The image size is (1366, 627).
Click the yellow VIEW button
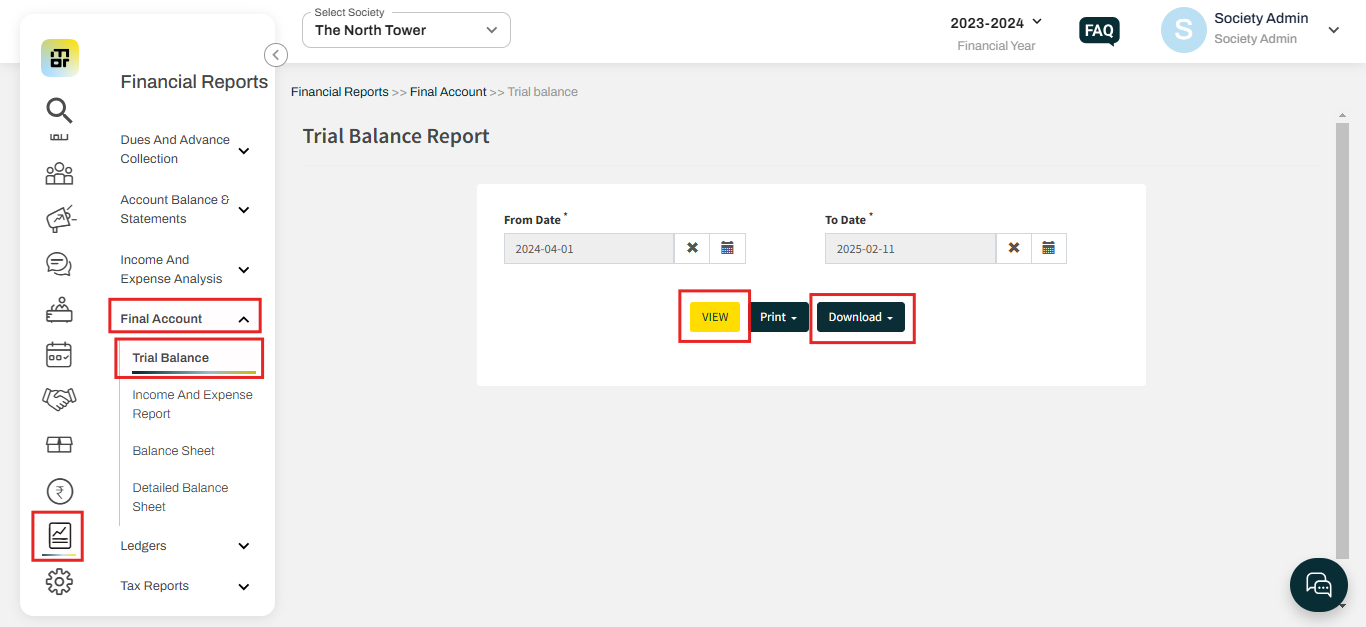(714, 317)
